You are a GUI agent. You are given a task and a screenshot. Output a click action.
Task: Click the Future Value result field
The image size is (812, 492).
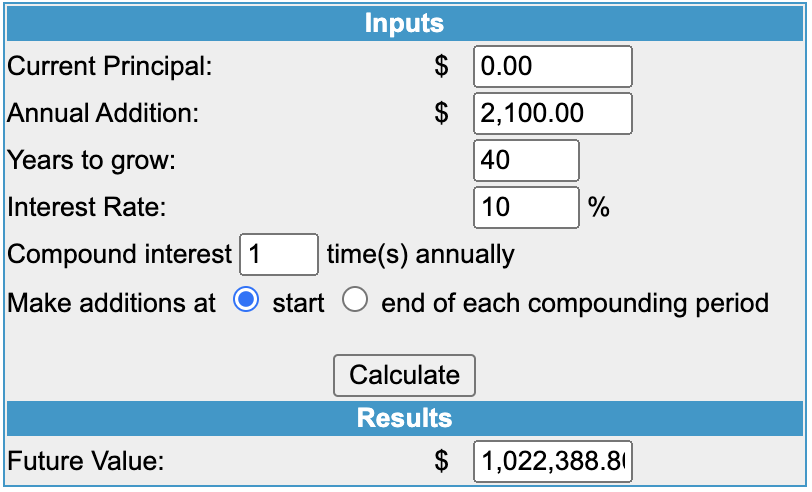[x=553, y=461]
